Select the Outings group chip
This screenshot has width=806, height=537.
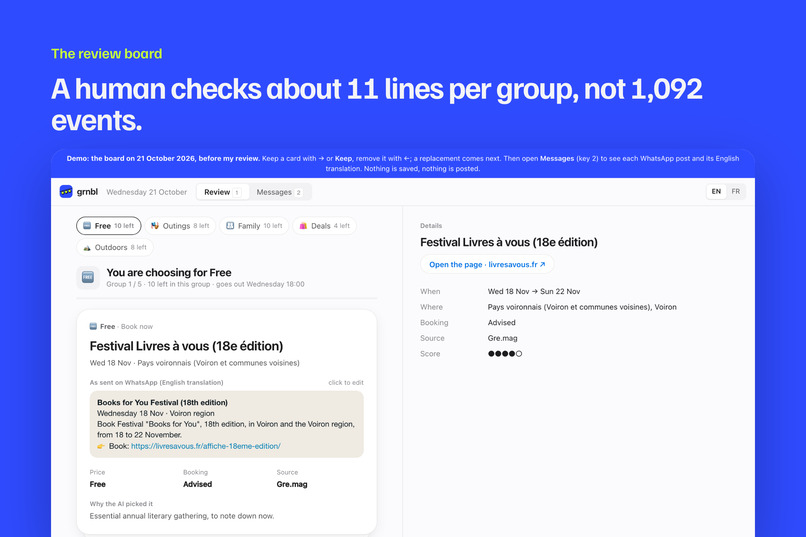pos(180,226)
